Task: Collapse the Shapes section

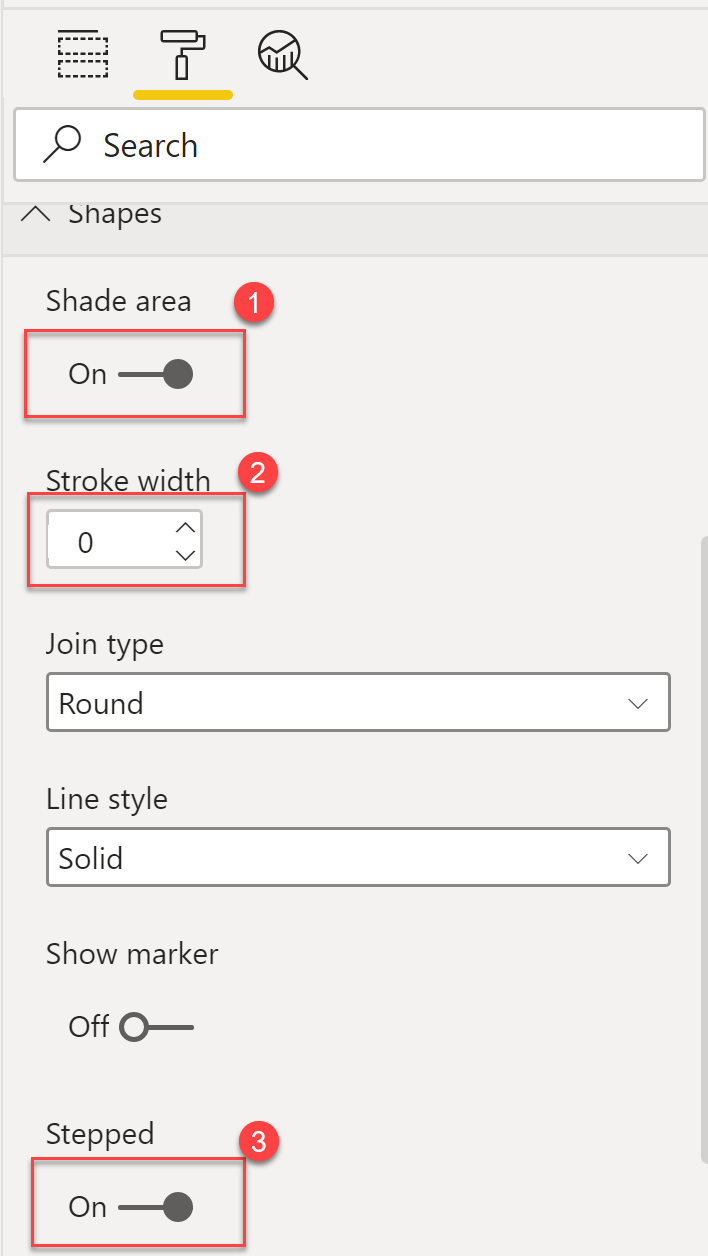Action: (36, 213)
